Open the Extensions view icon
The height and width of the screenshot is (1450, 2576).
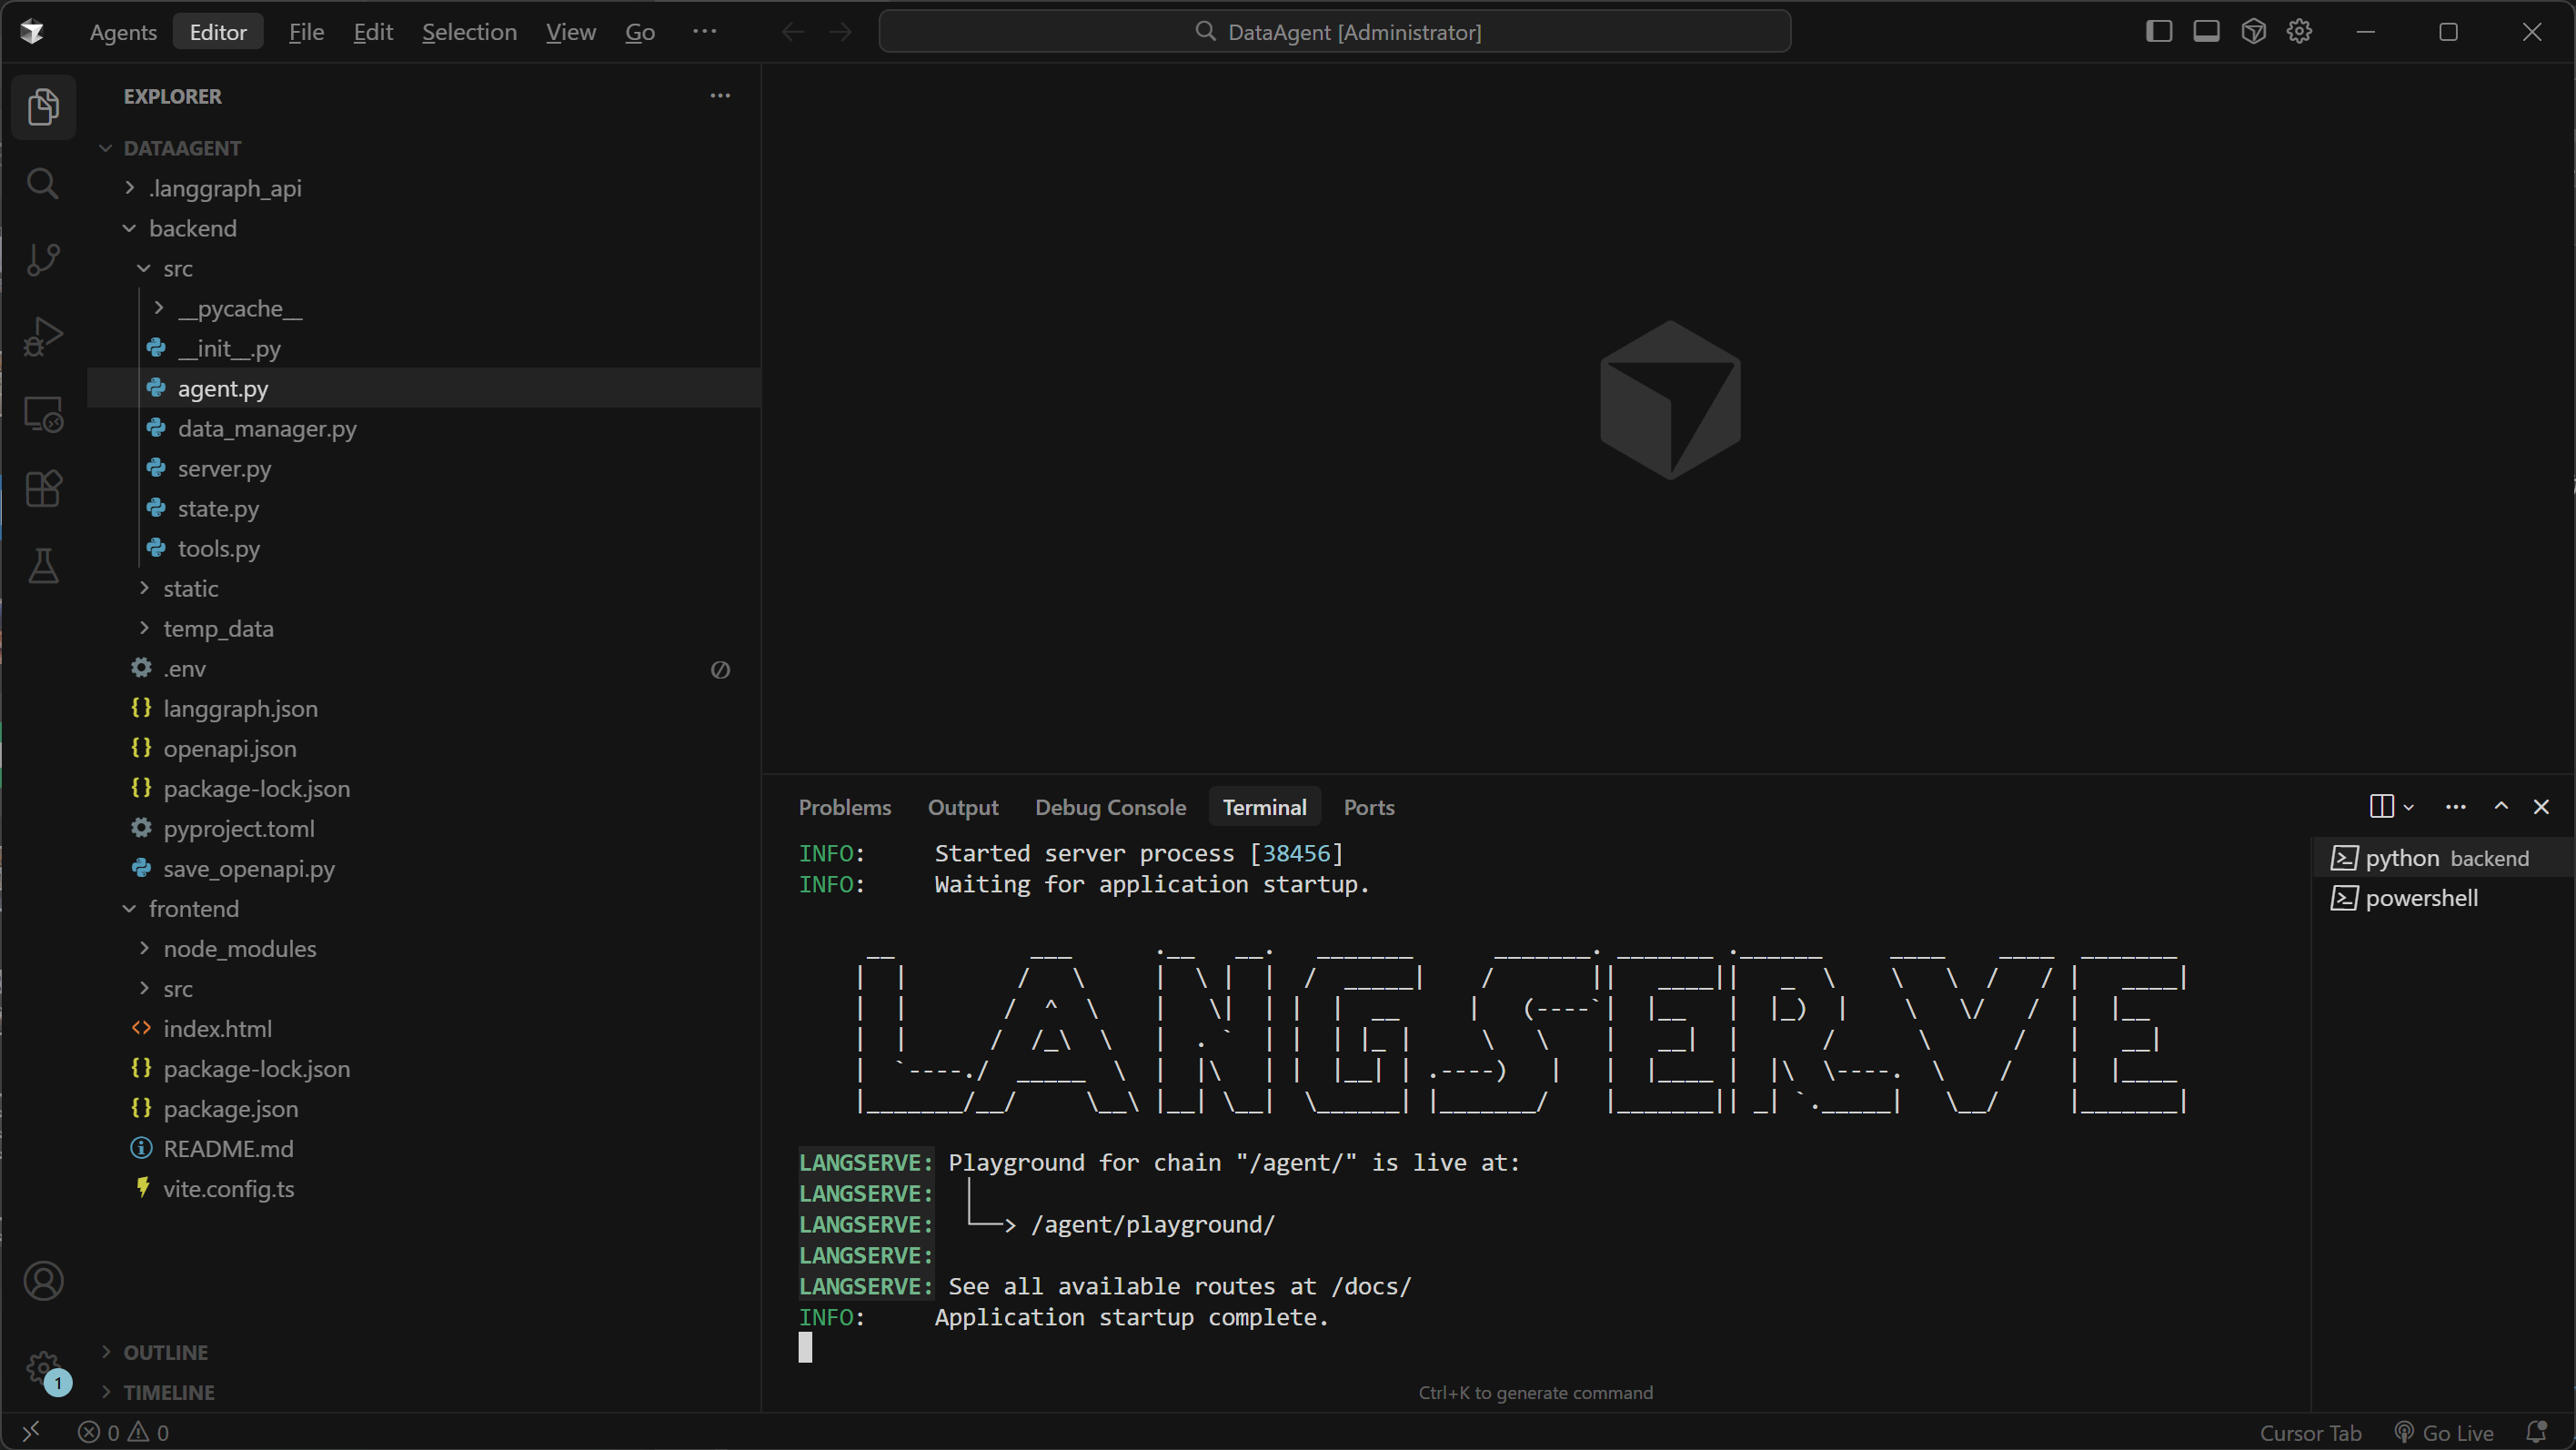tap(43, 489)
